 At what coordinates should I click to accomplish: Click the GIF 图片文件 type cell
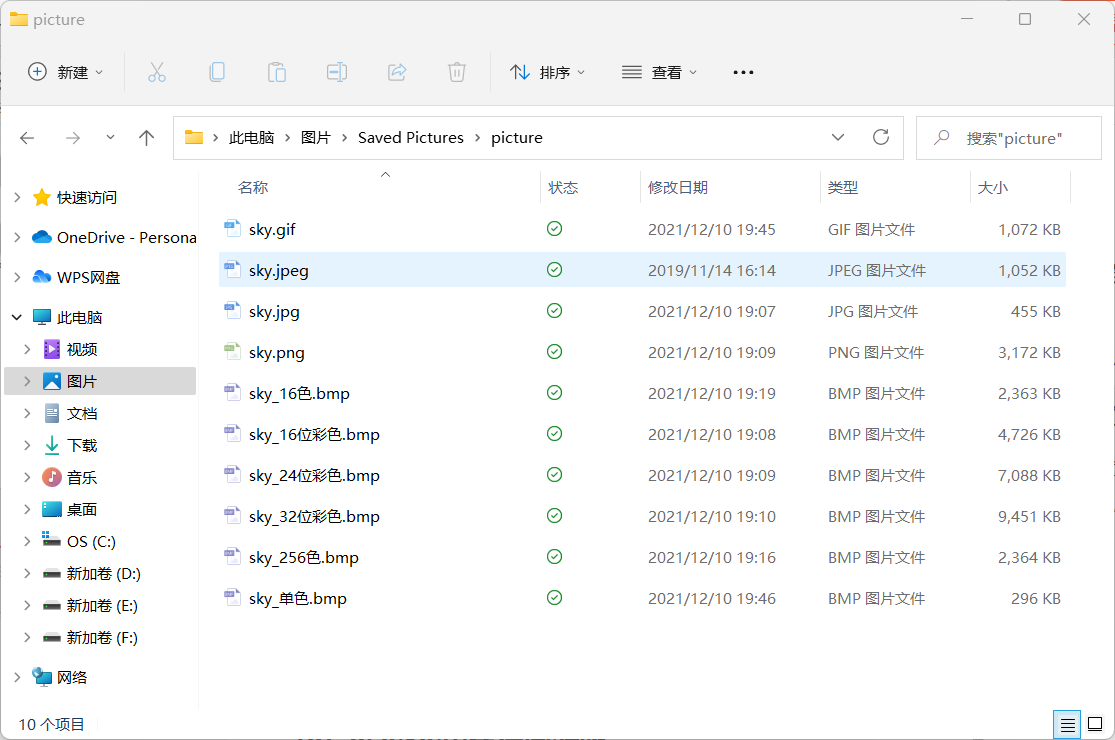pos(871,230)
